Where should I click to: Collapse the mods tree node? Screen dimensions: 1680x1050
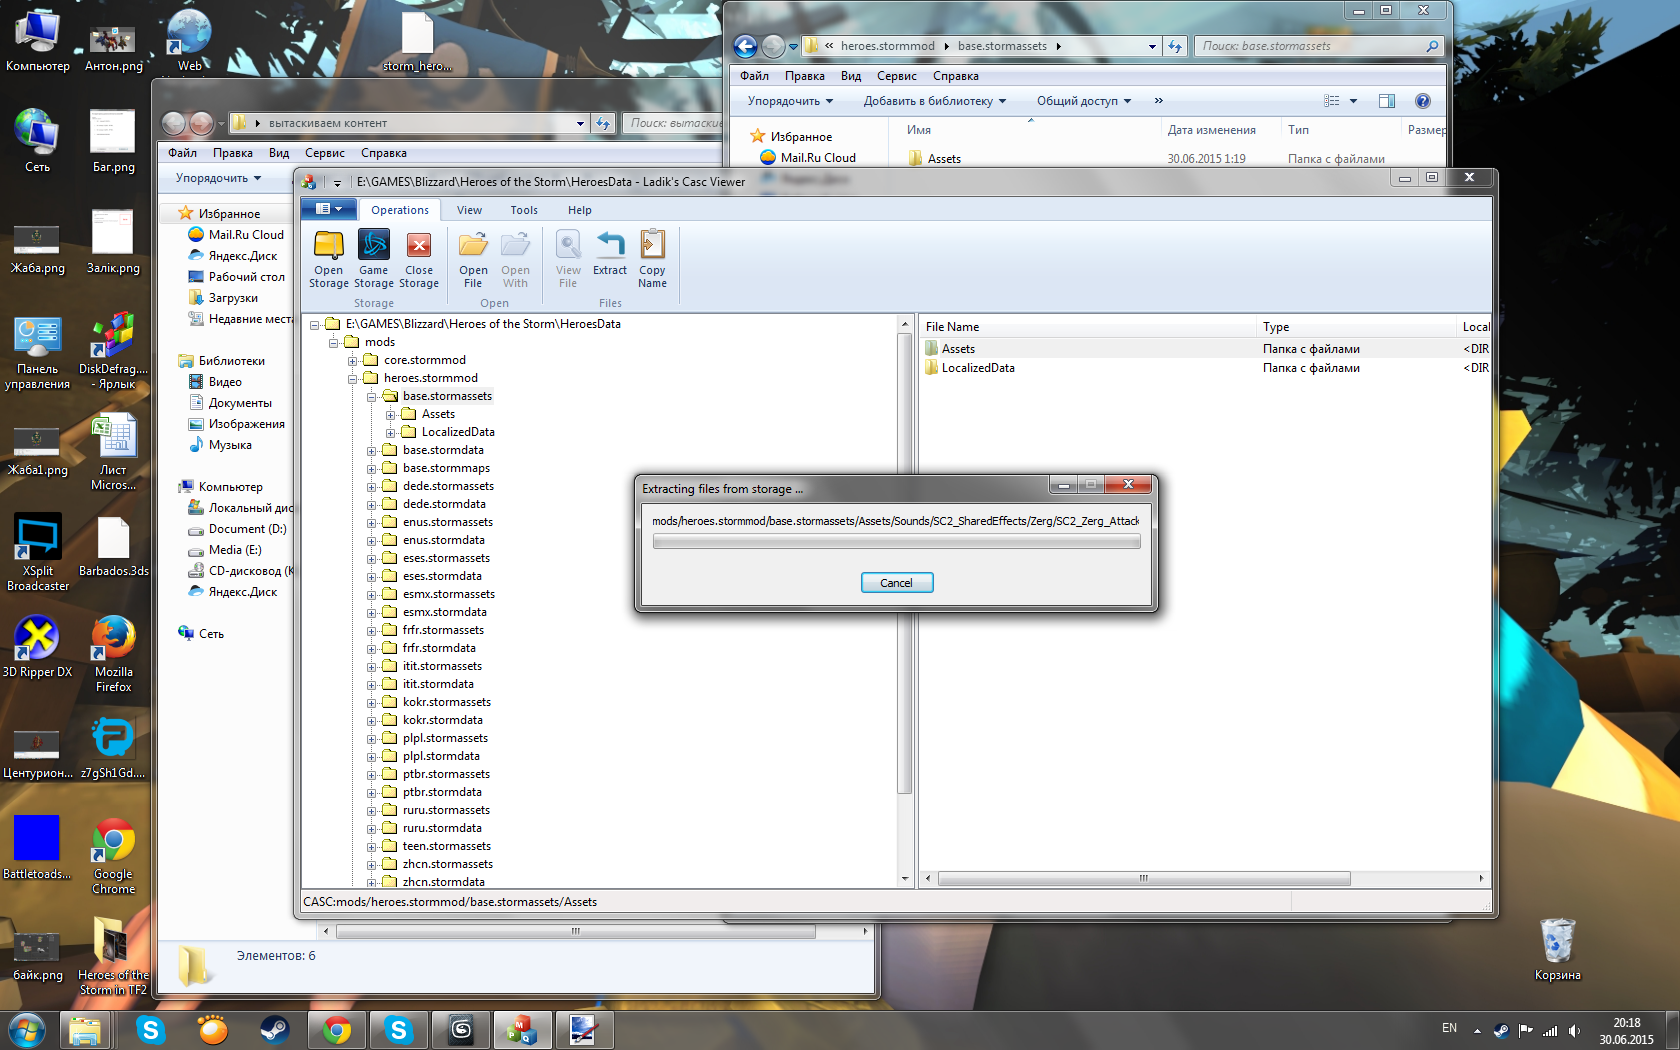334,343
